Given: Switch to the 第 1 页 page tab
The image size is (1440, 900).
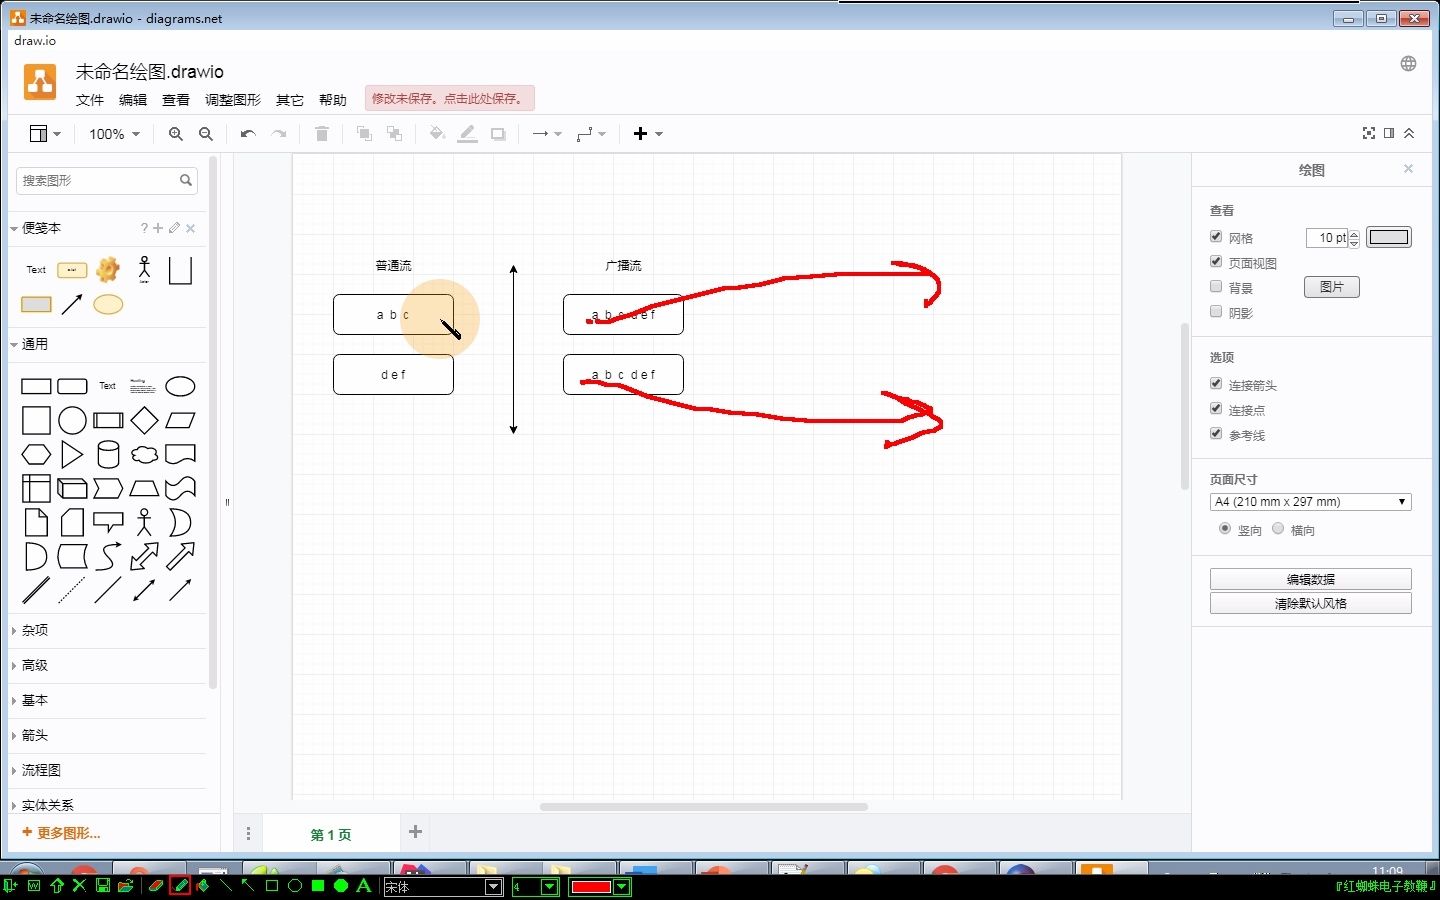Looking at the screenshot, I should click(330, 835).
